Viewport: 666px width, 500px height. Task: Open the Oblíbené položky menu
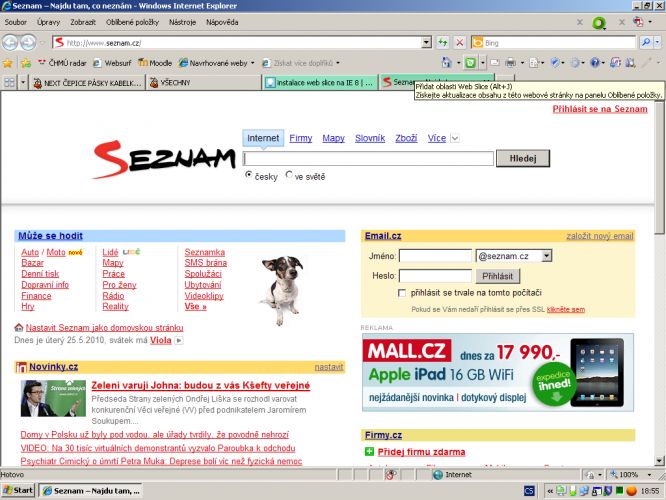133,22
